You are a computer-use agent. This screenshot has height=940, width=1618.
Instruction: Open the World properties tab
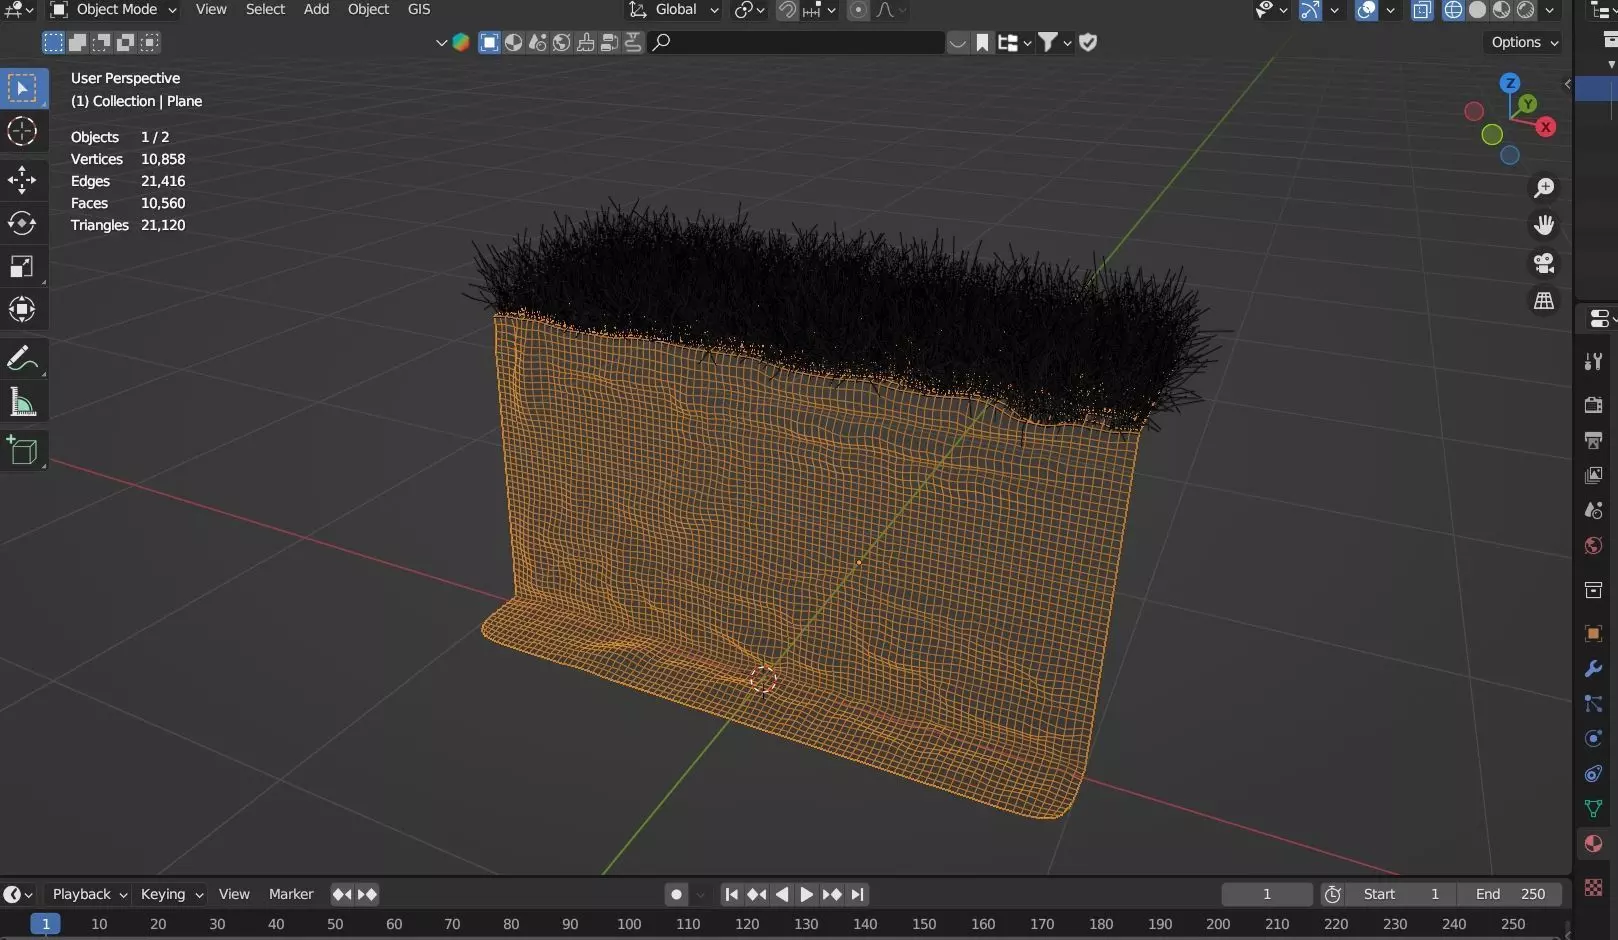click(1594, 545)
